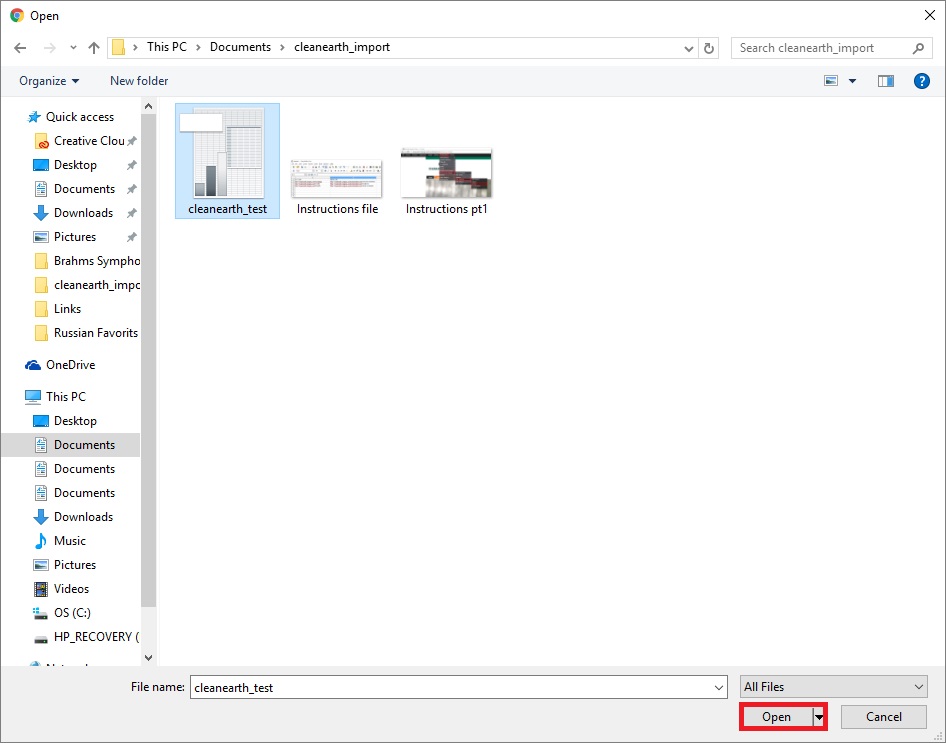
Task: Create a New folder
Action: click(139, 81)
